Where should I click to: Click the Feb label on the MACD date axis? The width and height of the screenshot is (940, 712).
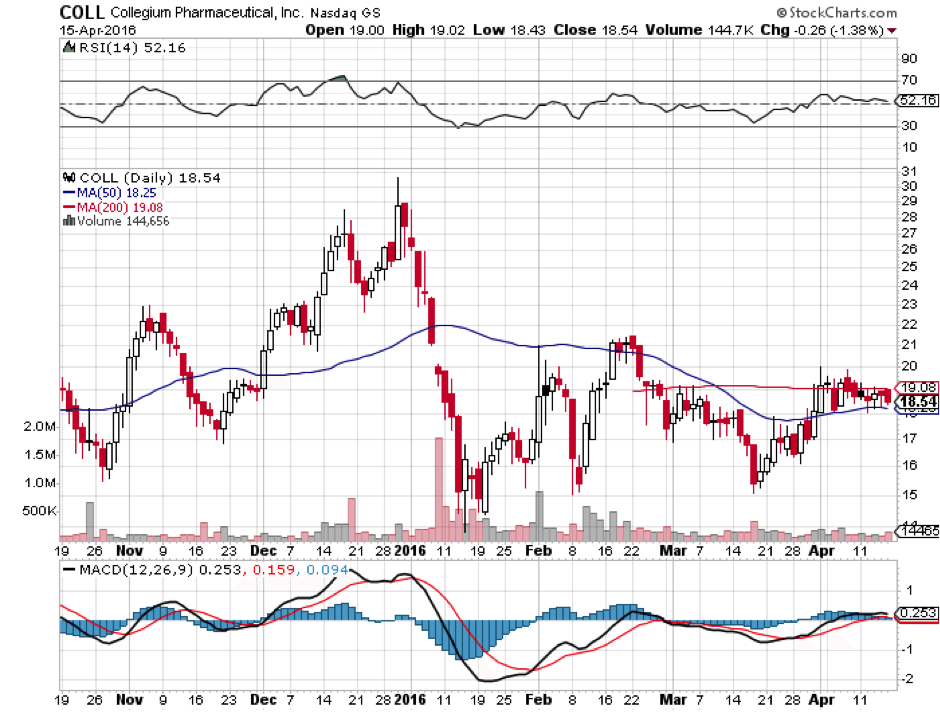tap(540, 700)
